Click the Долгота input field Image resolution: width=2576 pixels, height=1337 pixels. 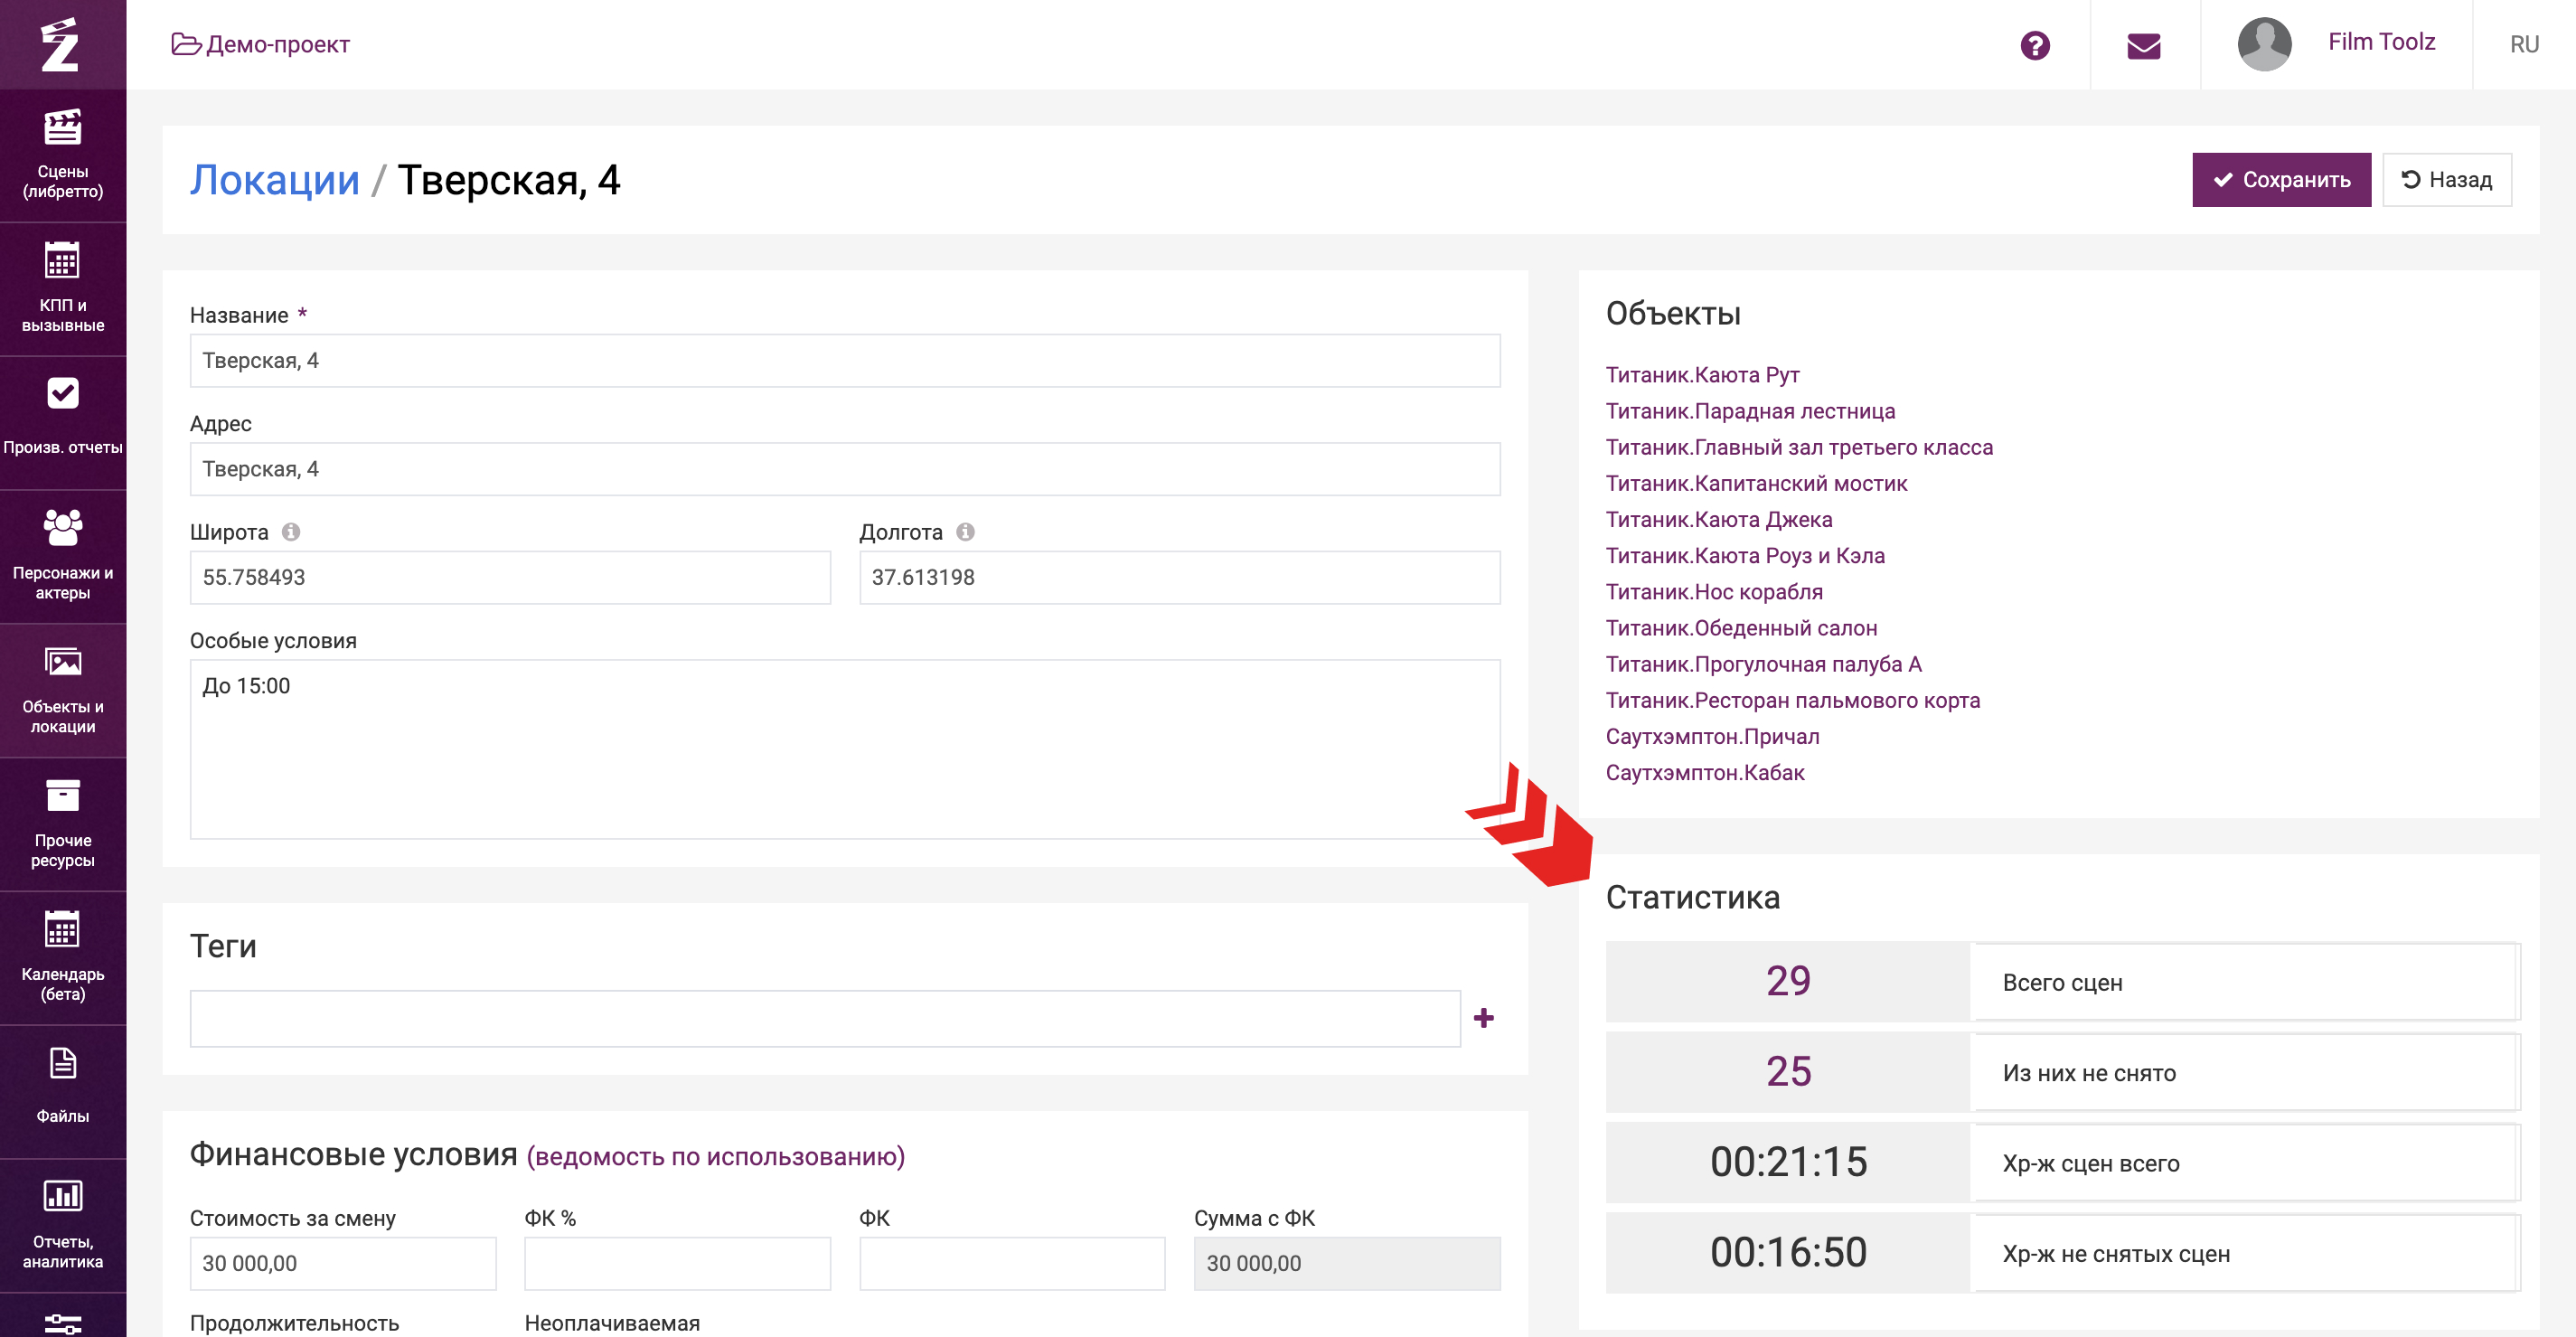coord(1180,577)
